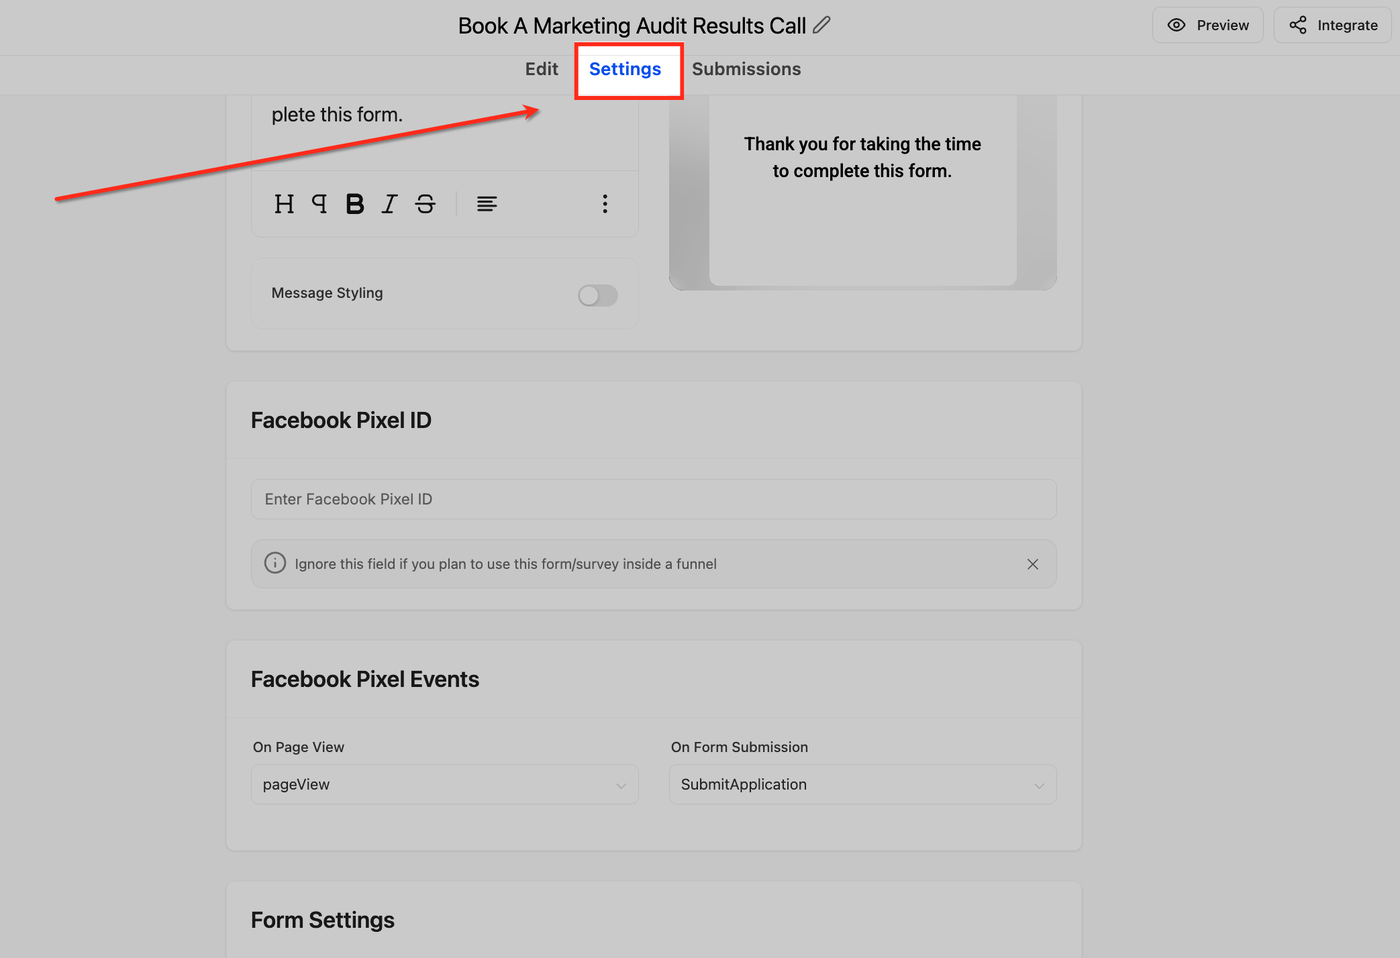Click the Preview button

(x=1208, y=25)
